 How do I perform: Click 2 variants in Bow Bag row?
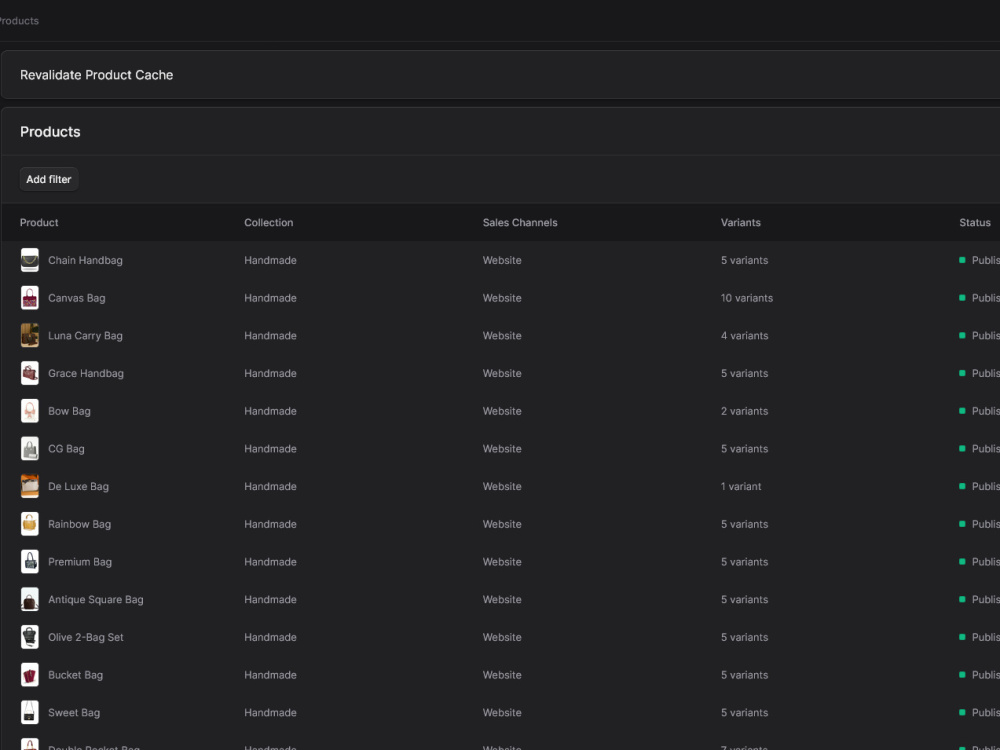(744, 411)
